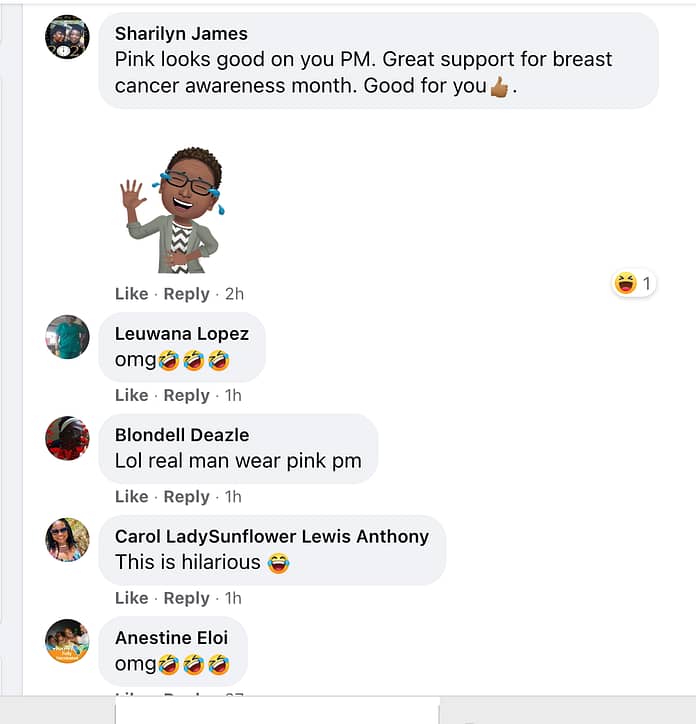
Task: Click the laughing avatar sticker
Action: [172, 210]
